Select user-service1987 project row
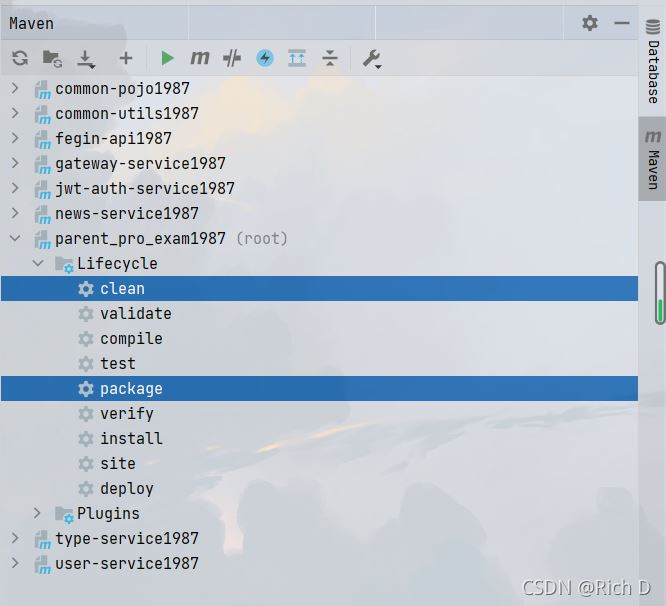The image size is (666, 606). coord(319,563)
